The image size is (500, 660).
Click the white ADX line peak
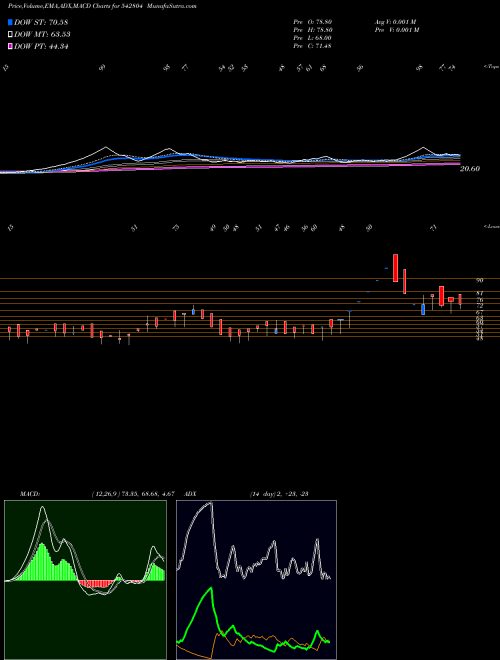[210, 504]
